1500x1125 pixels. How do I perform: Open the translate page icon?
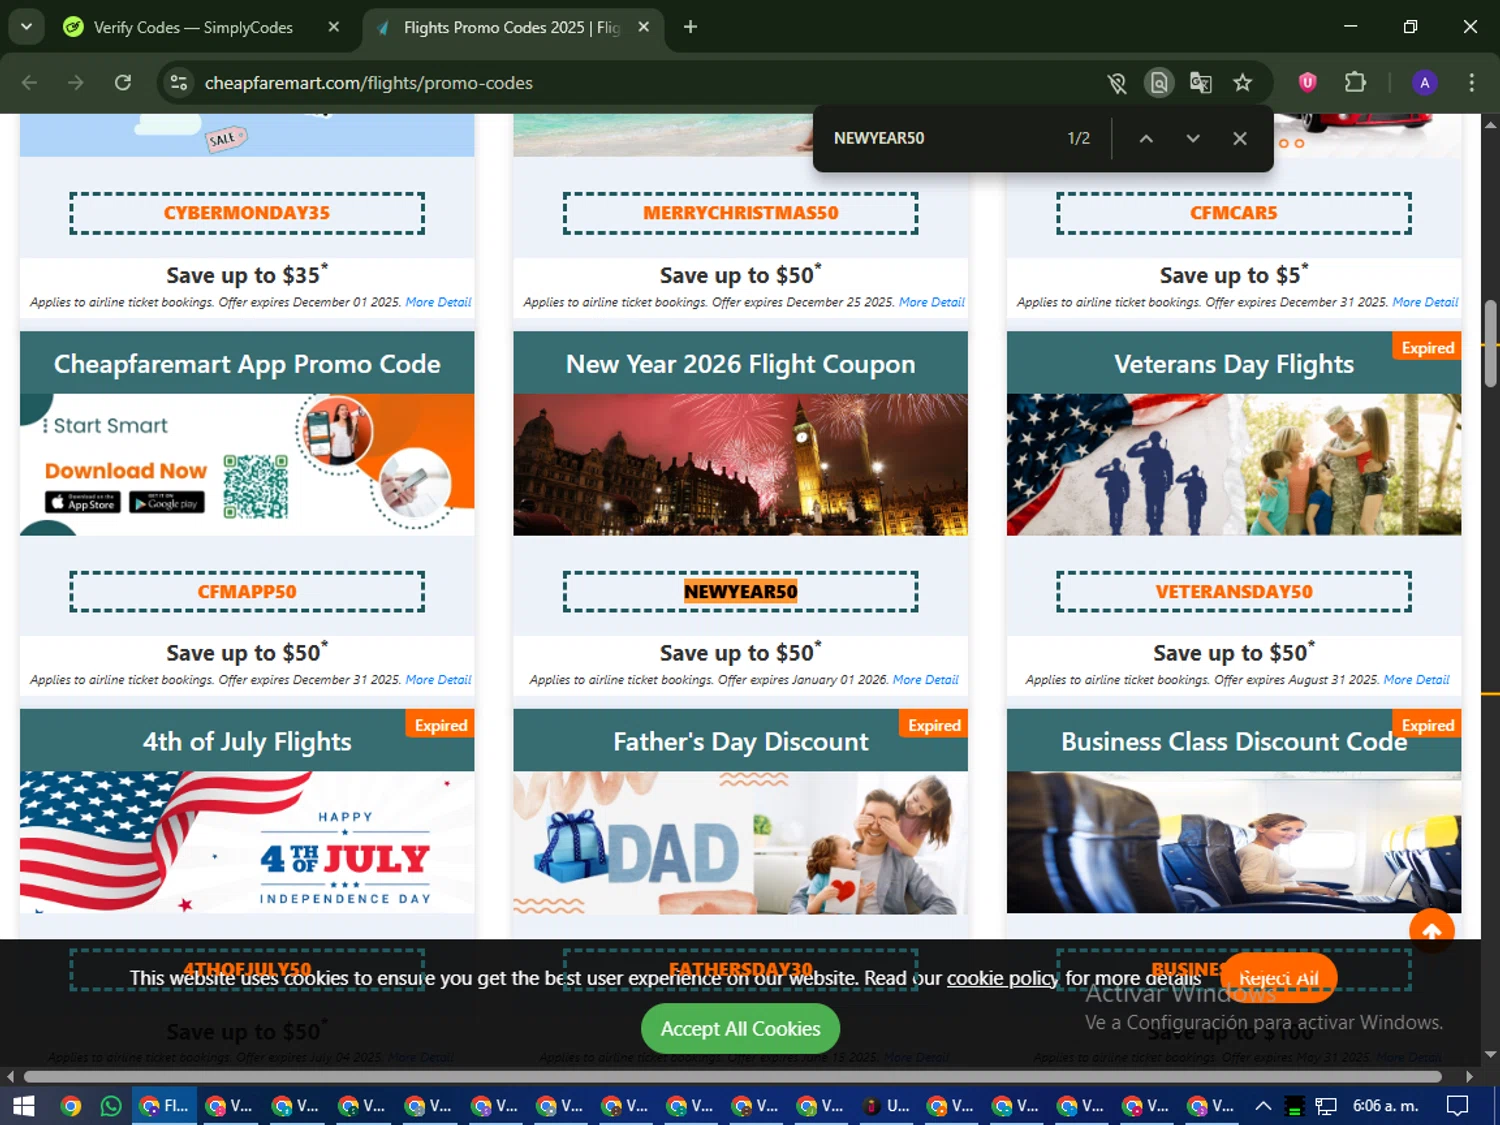[x=1201, y=82]
